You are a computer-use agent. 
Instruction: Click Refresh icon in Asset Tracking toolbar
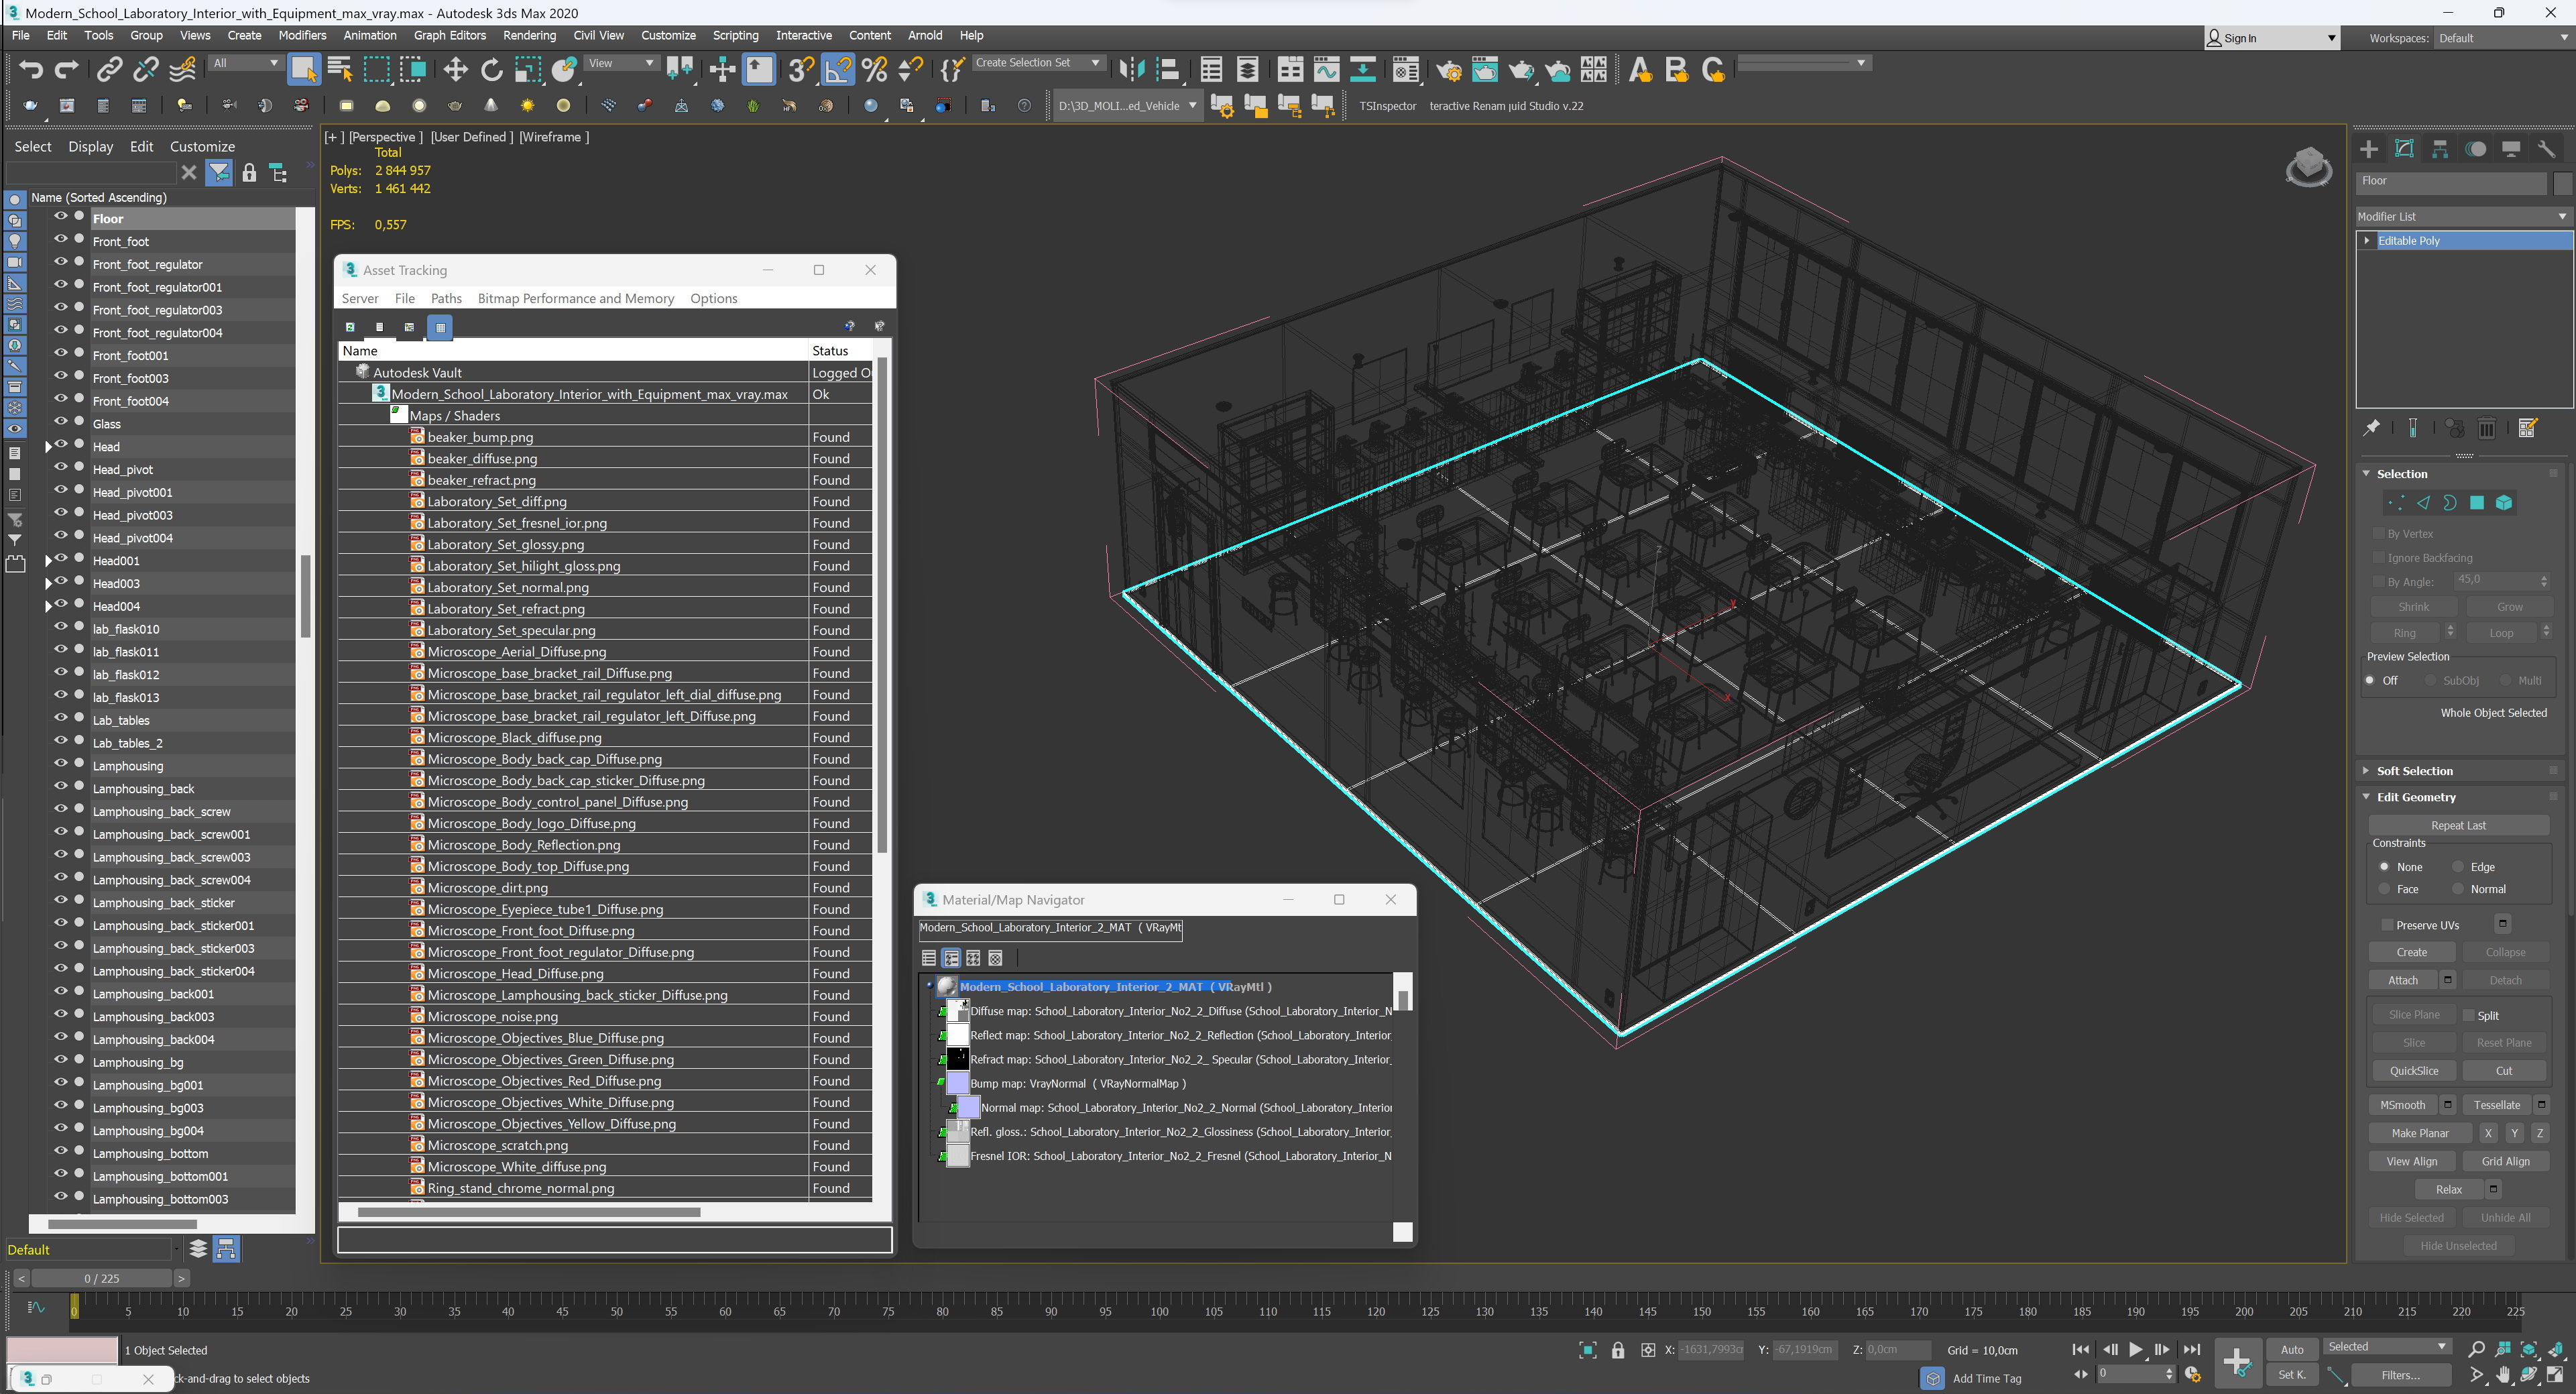point(350,327)
